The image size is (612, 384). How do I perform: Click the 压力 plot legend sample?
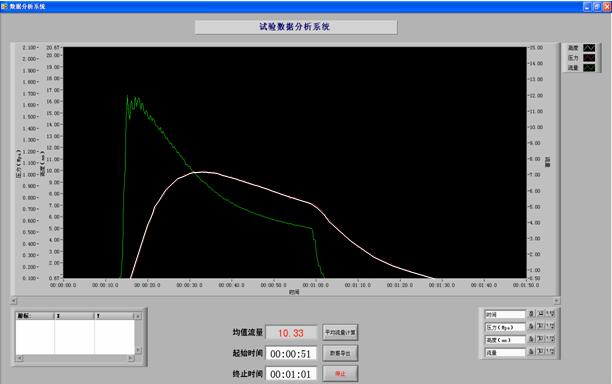[x=589, y=58]
